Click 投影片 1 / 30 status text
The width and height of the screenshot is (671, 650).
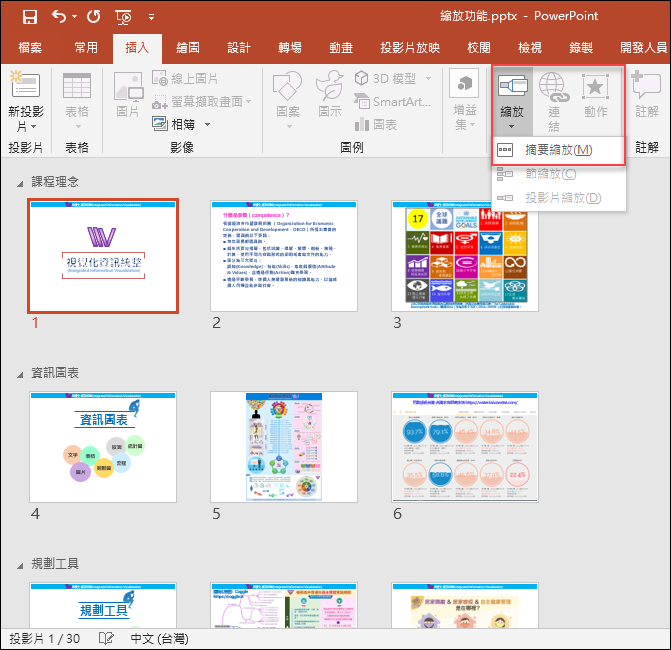click(x=45, y=639)
